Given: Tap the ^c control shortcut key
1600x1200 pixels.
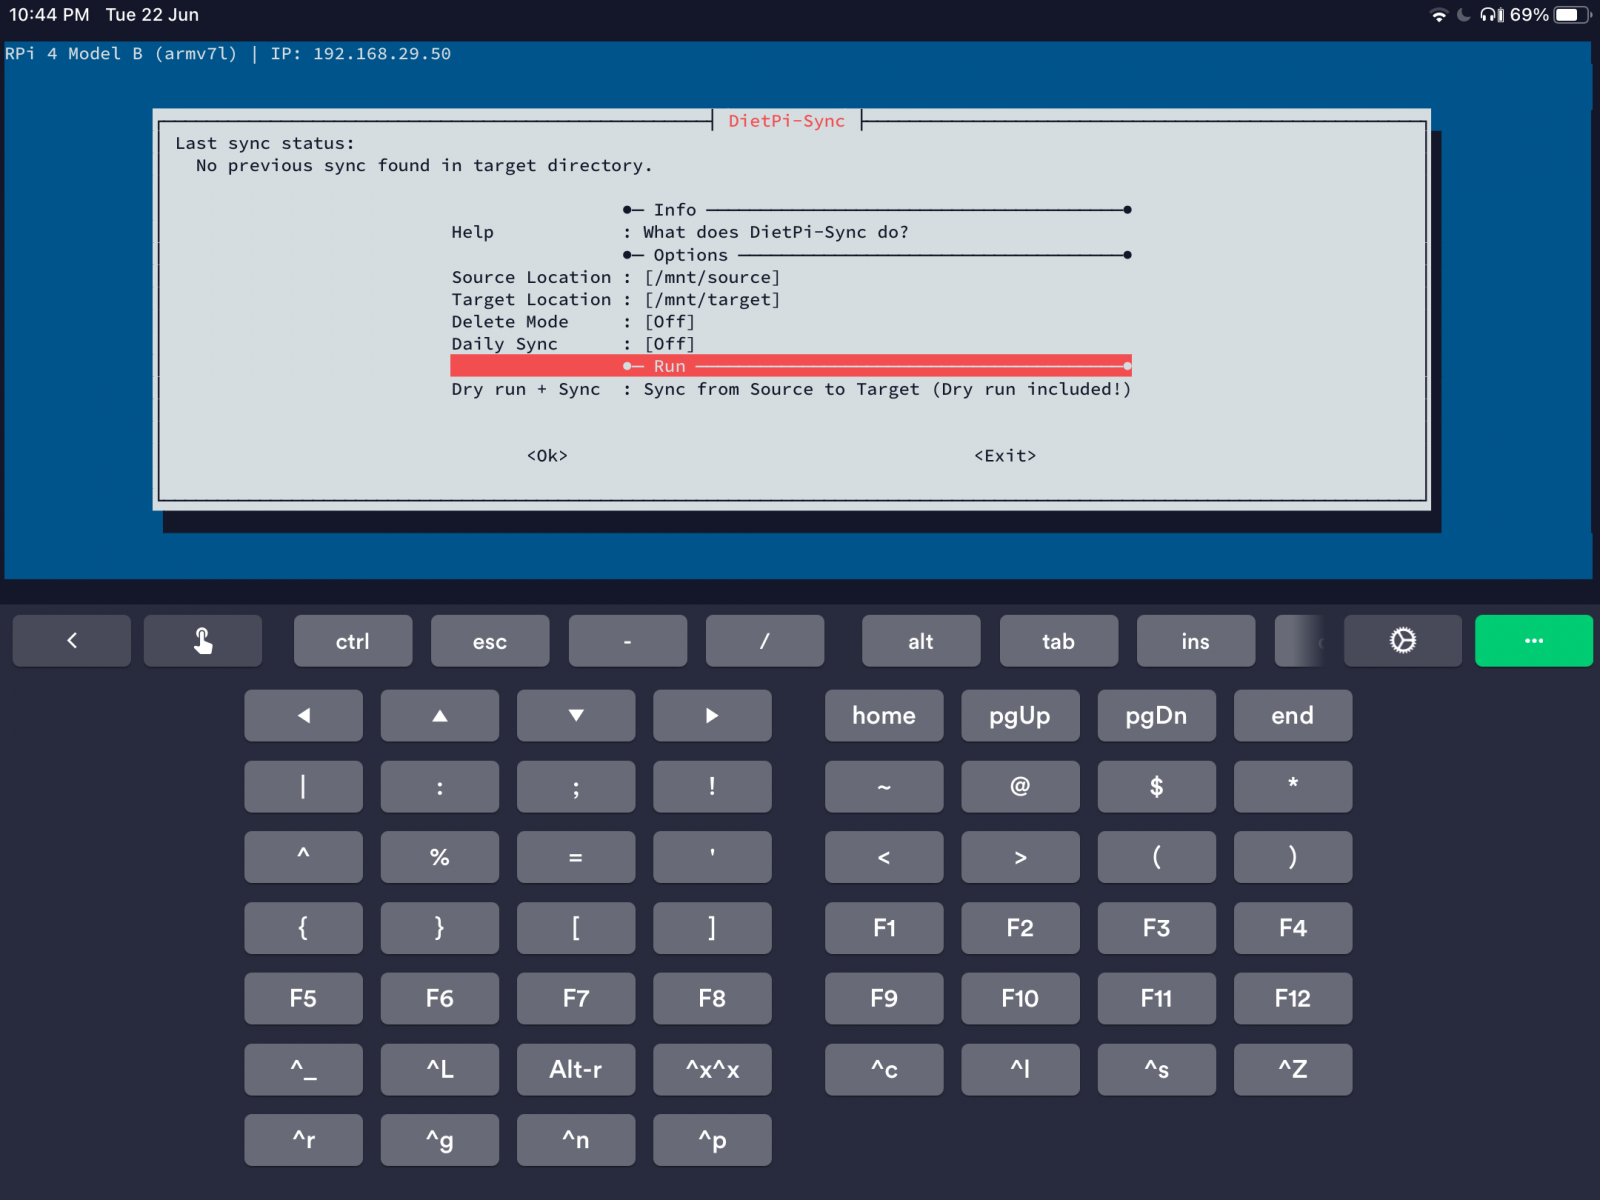Looking at the screenshot, I should point(884,1069).
